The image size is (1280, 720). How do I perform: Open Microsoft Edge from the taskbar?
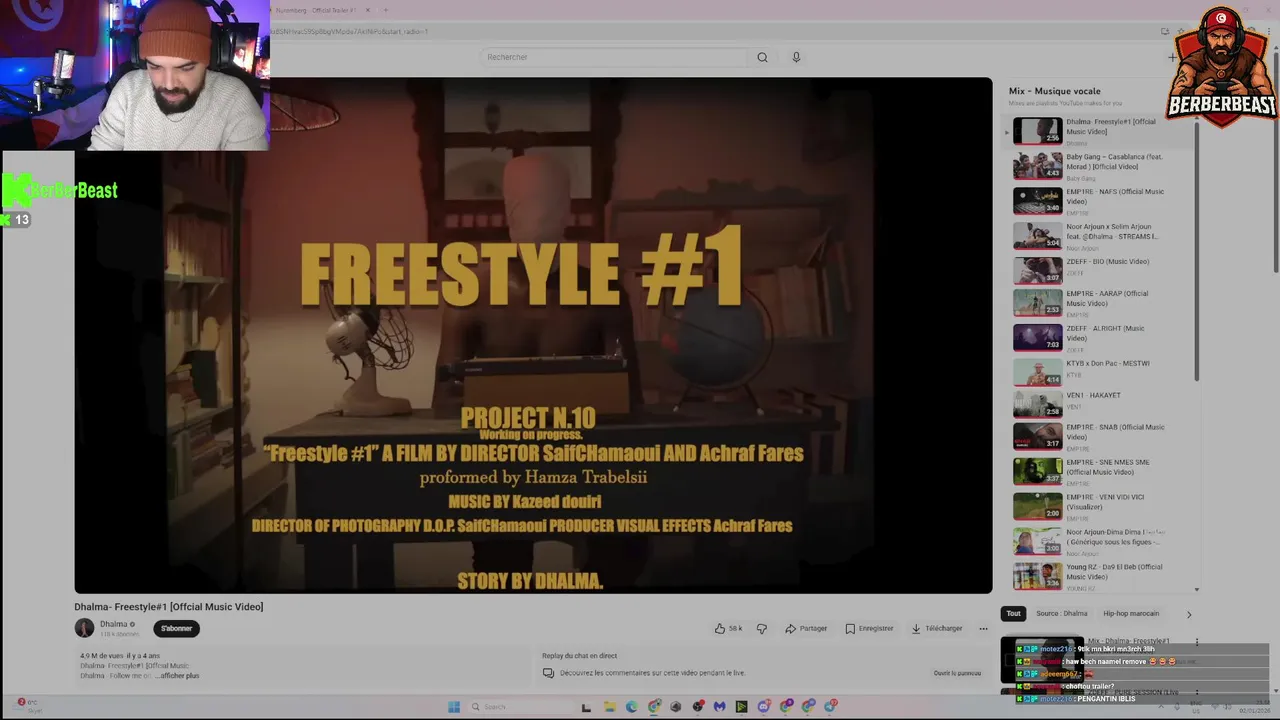631,707
